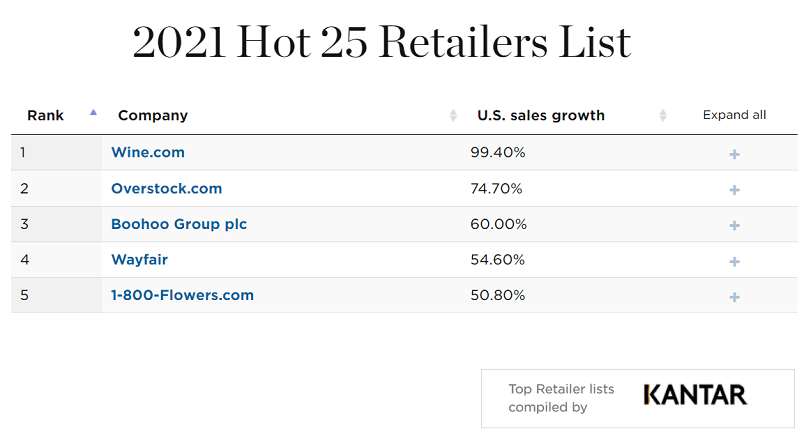The width and height of the screenshot is (806, 440).
Task: Click the Rank column header
Action: click(45, 115)
